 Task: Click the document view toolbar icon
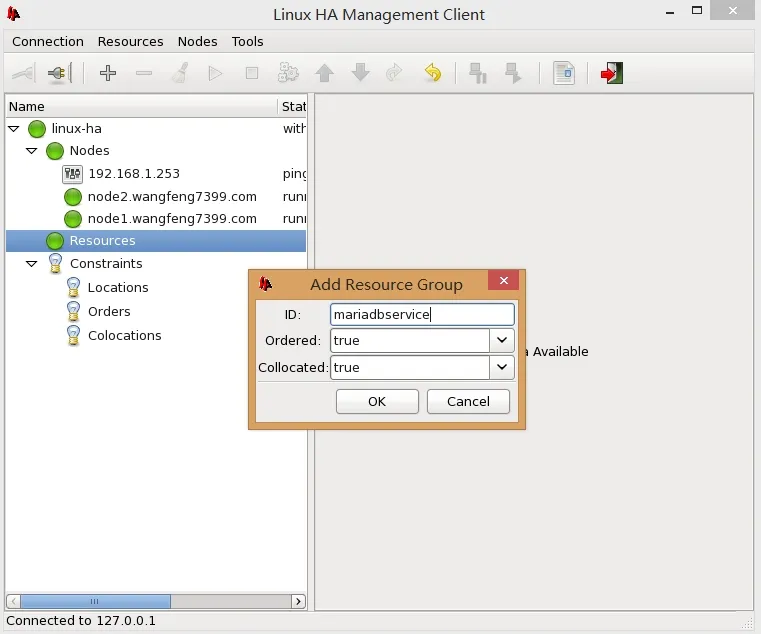point(563,73)
